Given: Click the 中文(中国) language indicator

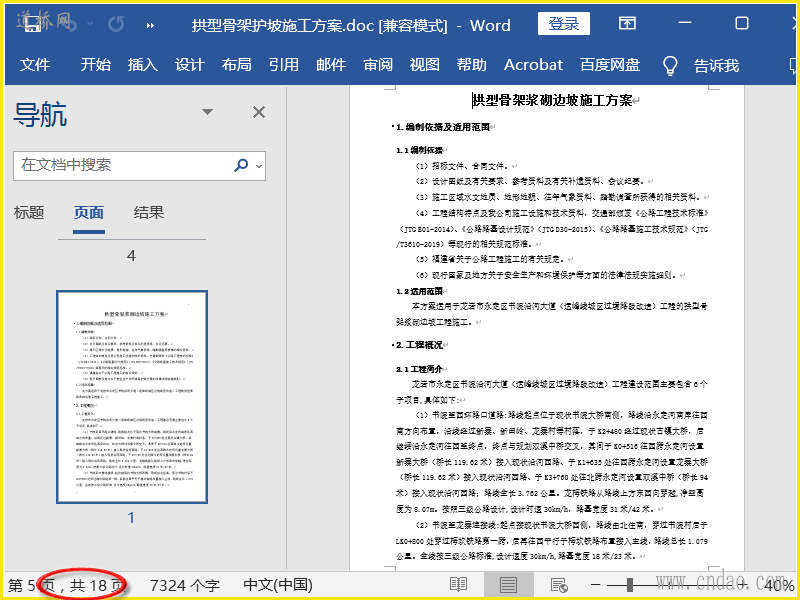Looking at the screenshot, I should click(278, 585).
